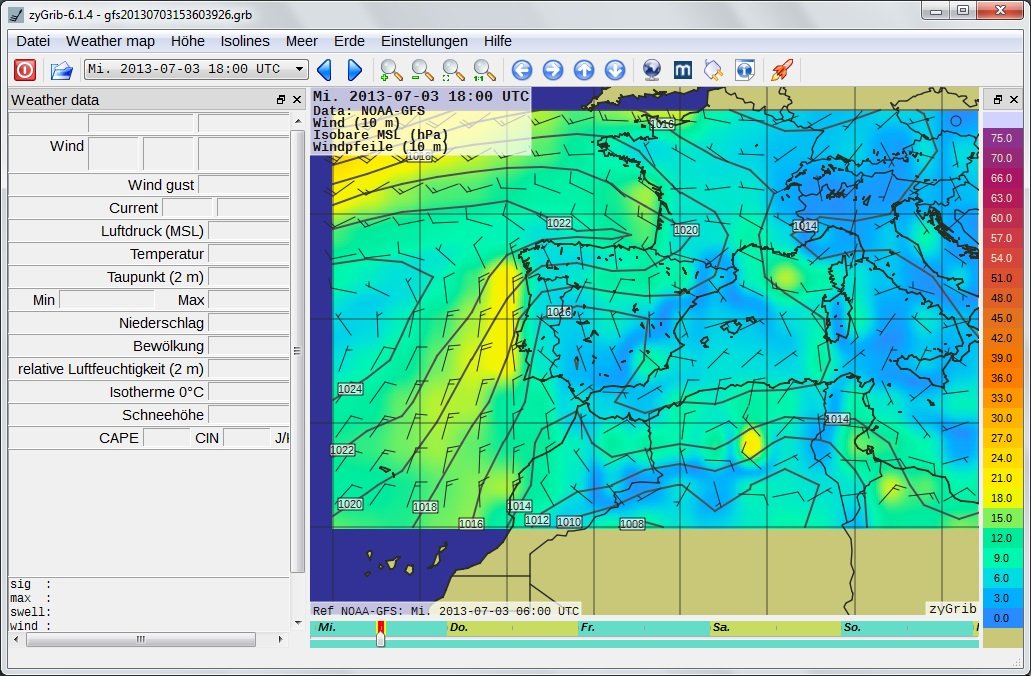Open the forecast date dropdown
The image size is (1031, 676).
coord(299,69)
